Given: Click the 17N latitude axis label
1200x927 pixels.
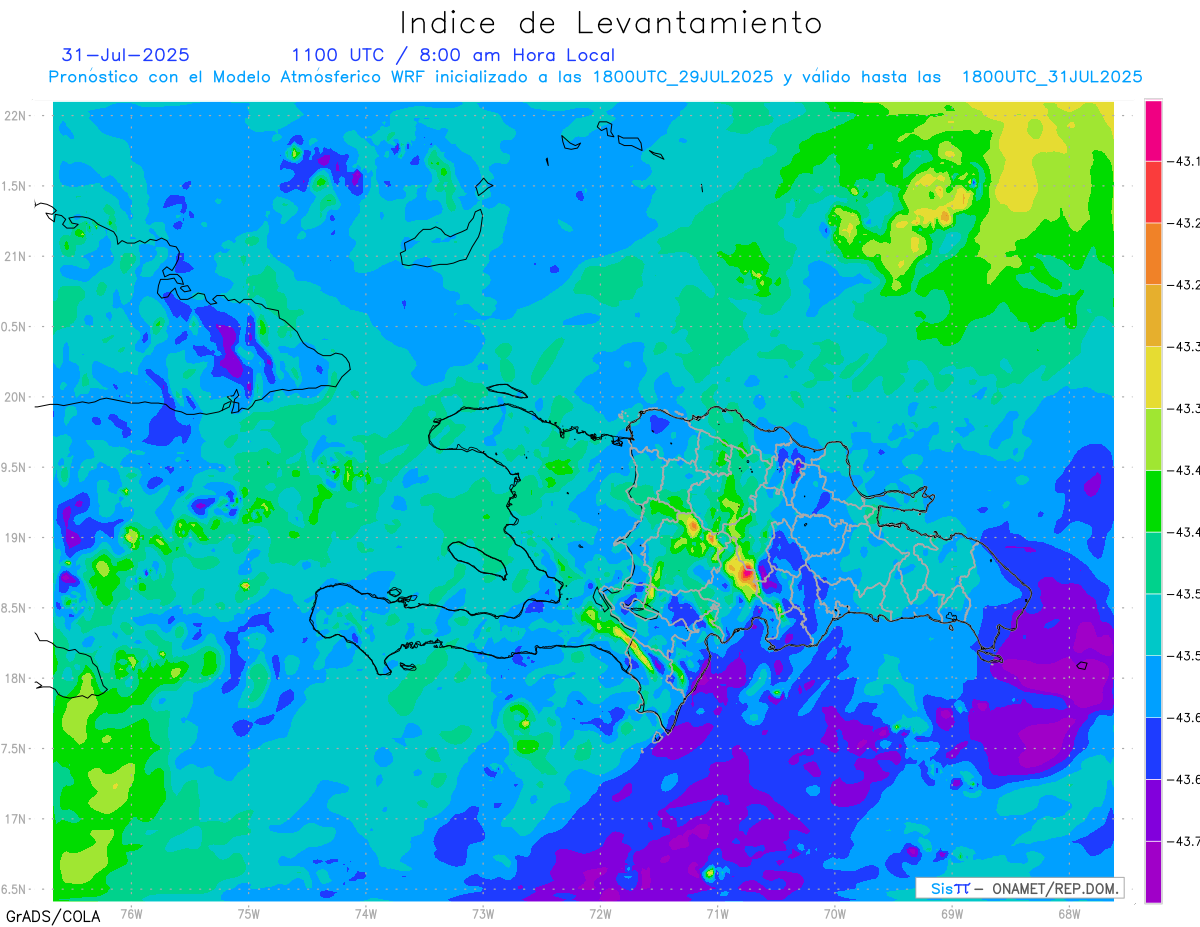Looking at the screenshot, I should click(x=16, y=820).
